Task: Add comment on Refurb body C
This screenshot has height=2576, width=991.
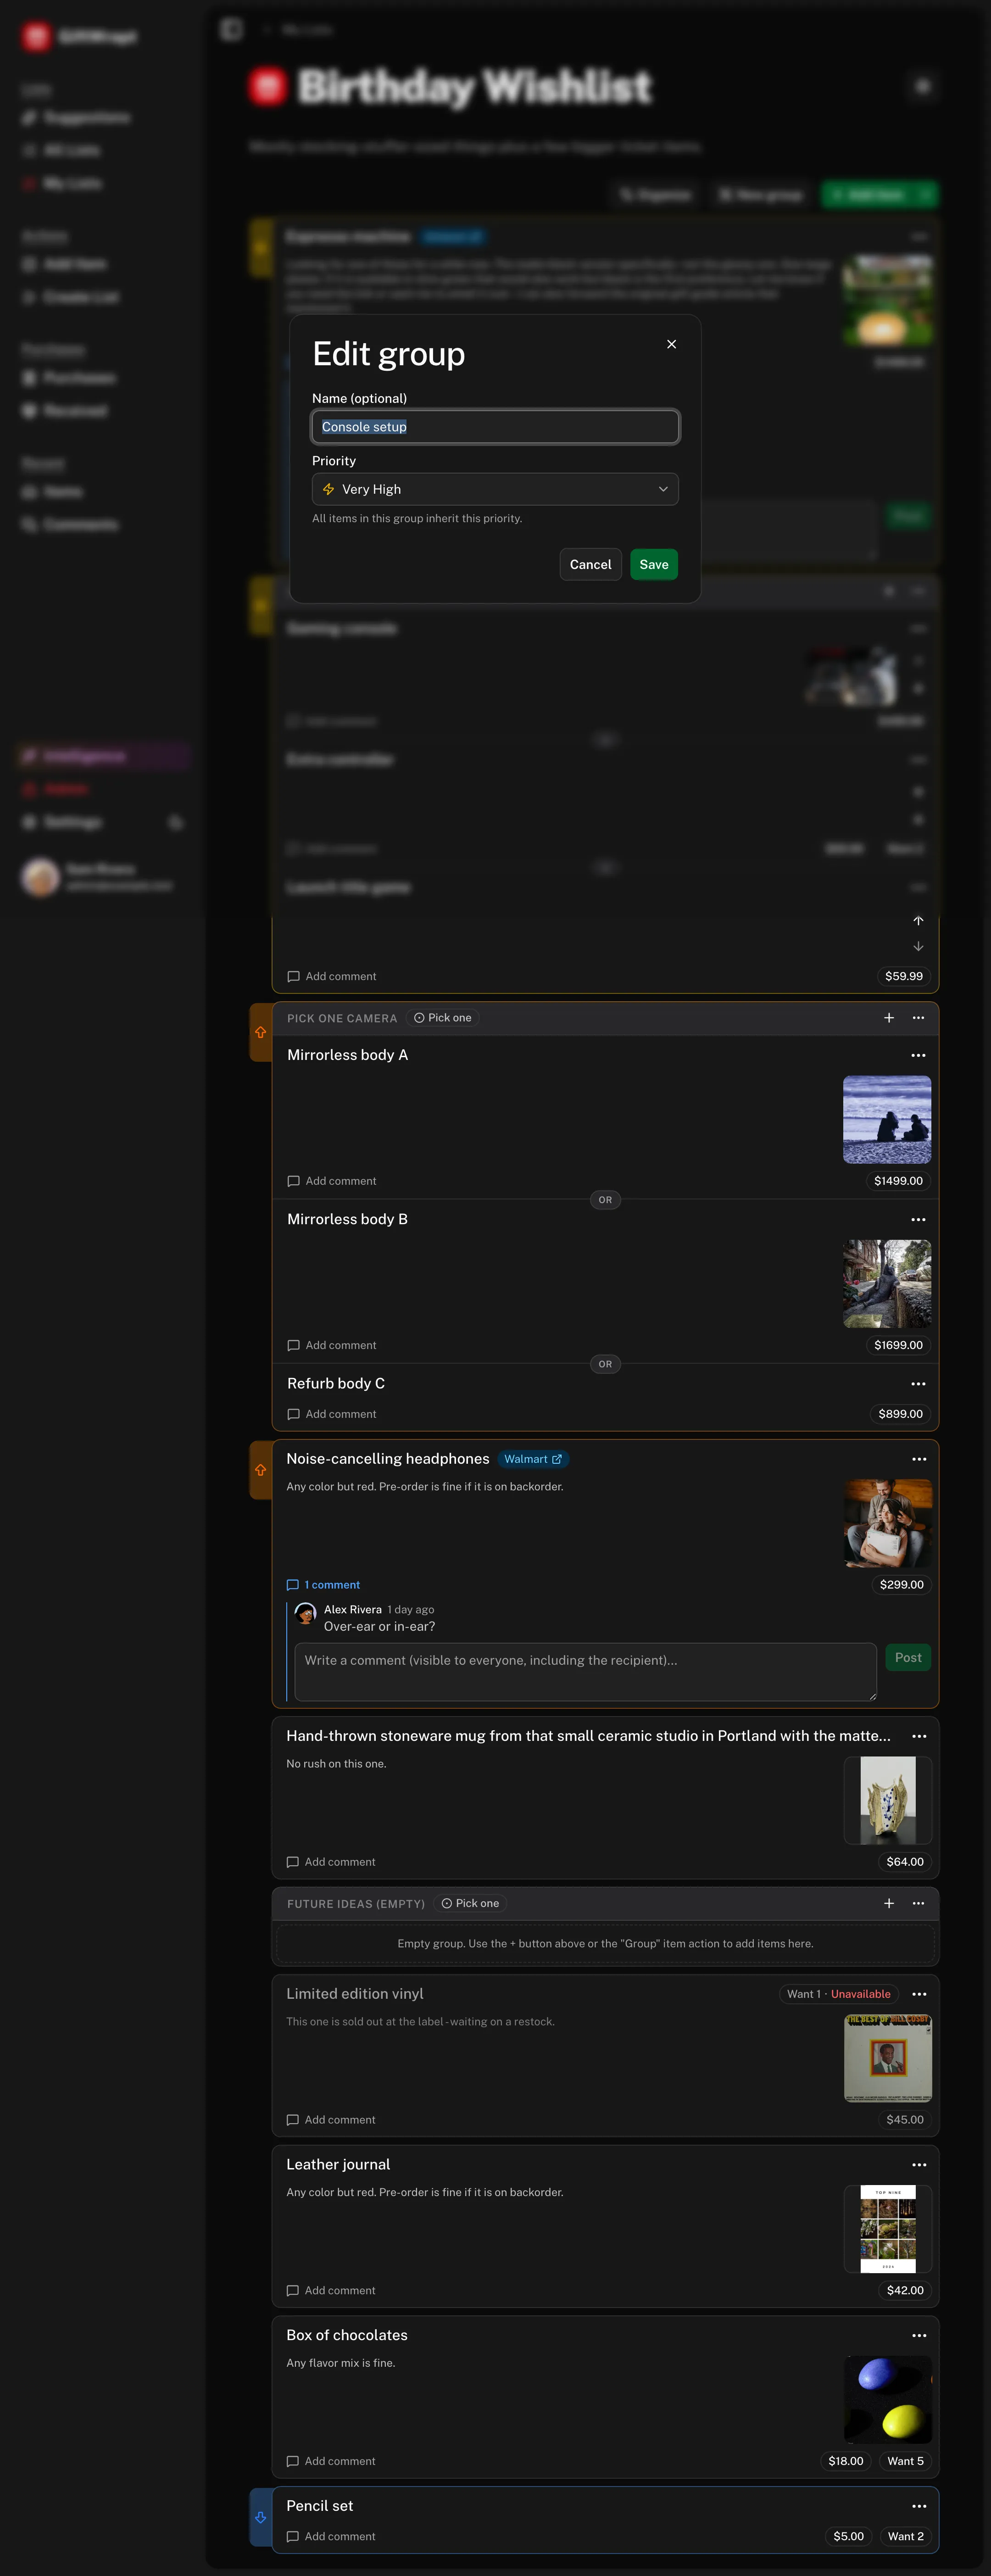Action: [x=332, y=1414]
